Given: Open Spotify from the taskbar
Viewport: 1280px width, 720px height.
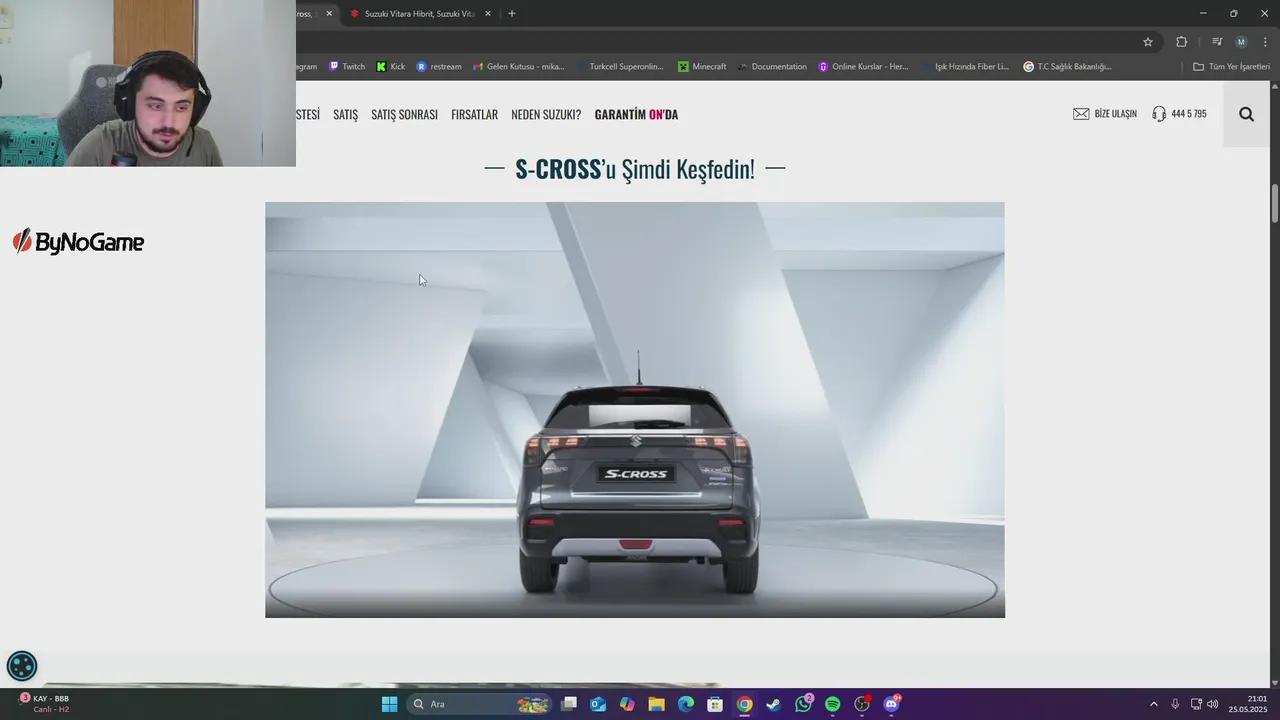Looking at the screenshot, I should click(833, 704).
